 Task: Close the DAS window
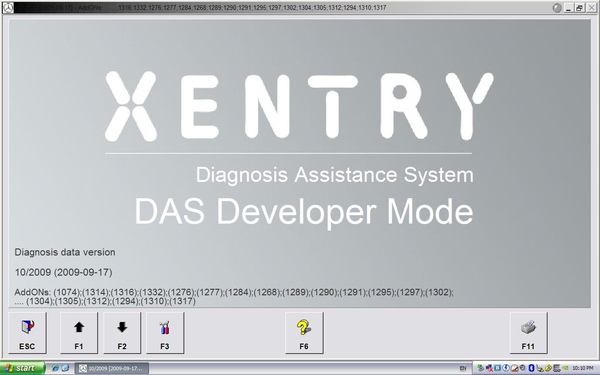click(591, 8)
